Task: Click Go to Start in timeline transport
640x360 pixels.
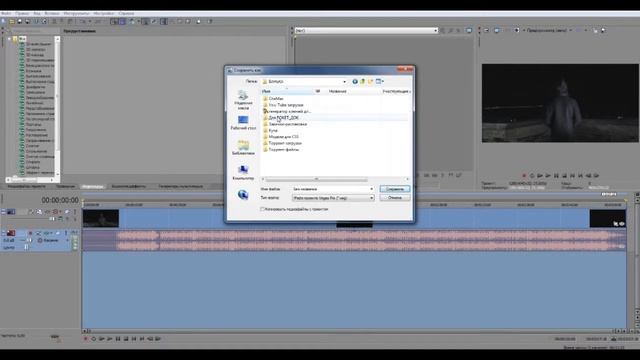Action: (x=134, y=339)
